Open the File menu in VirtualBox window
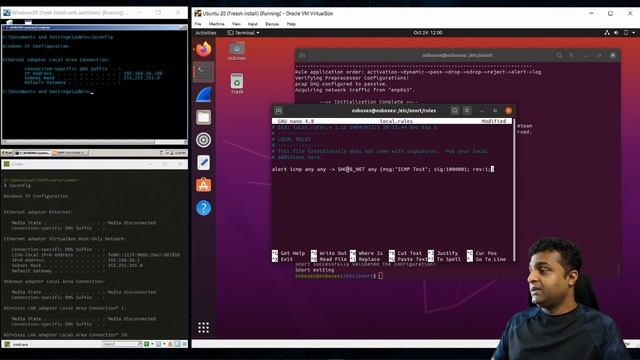 (198, 24)
